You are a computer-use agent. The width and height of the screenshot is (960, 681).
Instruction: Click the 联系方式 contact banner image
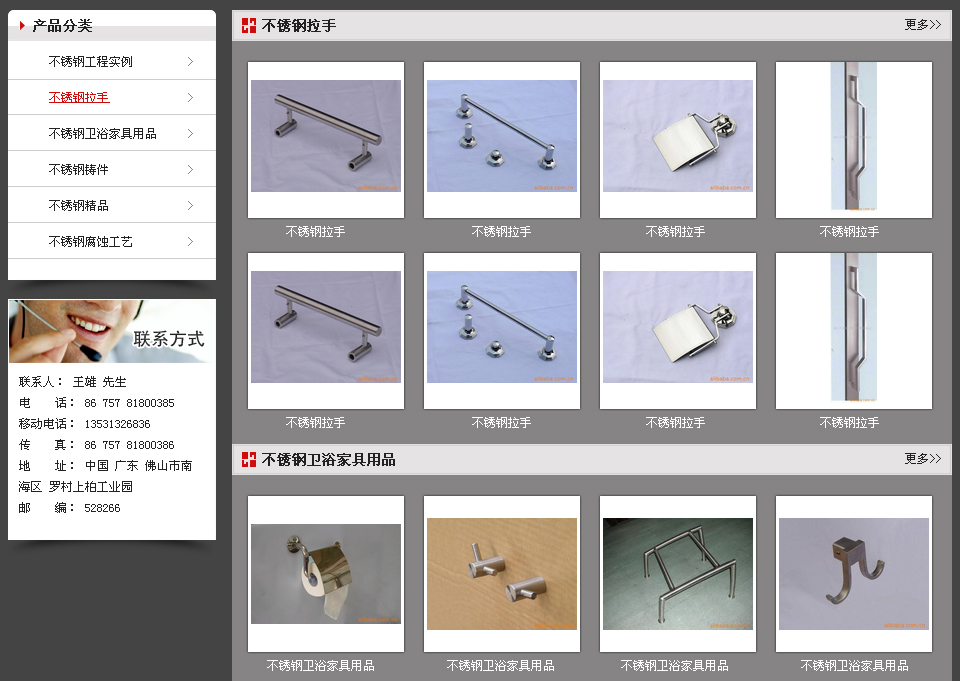pos(112,332)
